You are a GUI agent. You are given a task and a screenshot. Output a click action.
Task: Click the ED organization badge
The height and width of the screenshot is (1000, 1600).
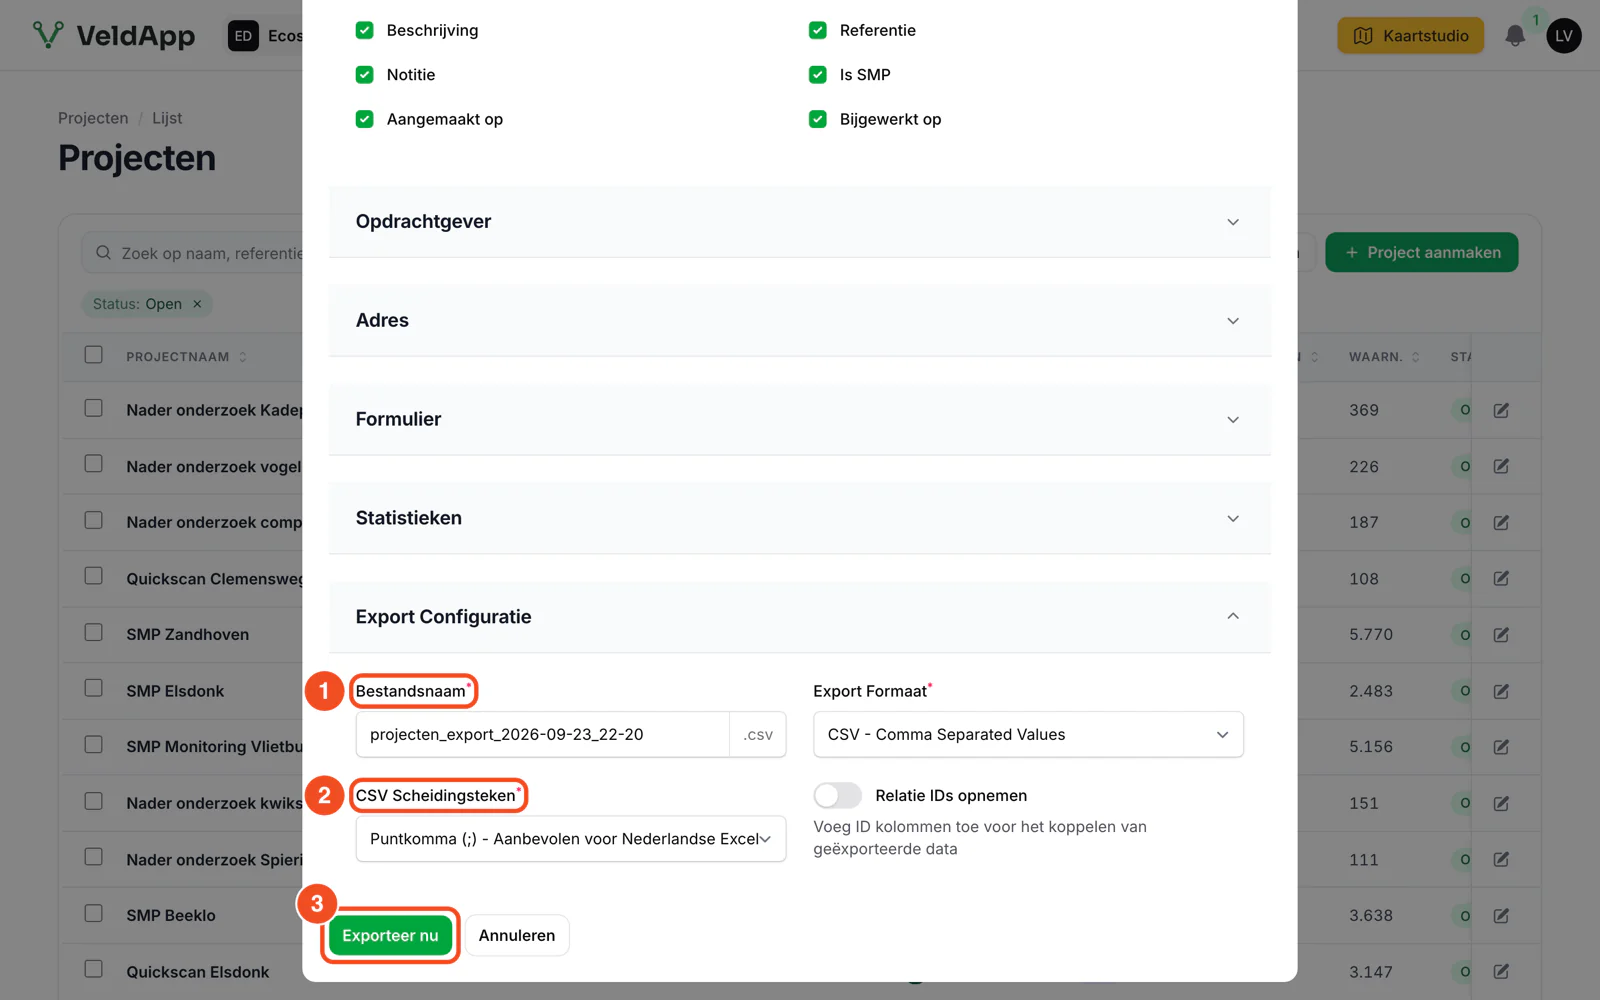pyautogui.click(x=243, y=36)
